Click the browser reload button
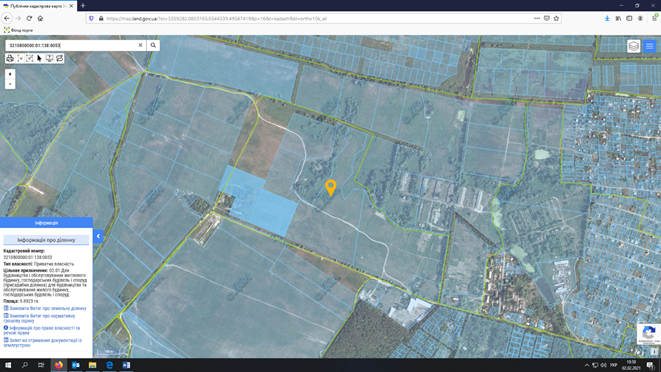Screen dimensions: 661x372 click(29, 18)
